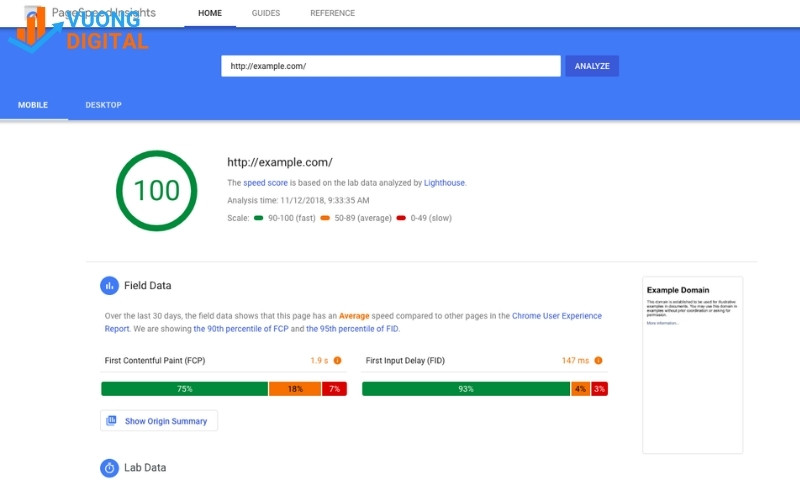Click the green 75% FCP bar segment

point(184,388)
